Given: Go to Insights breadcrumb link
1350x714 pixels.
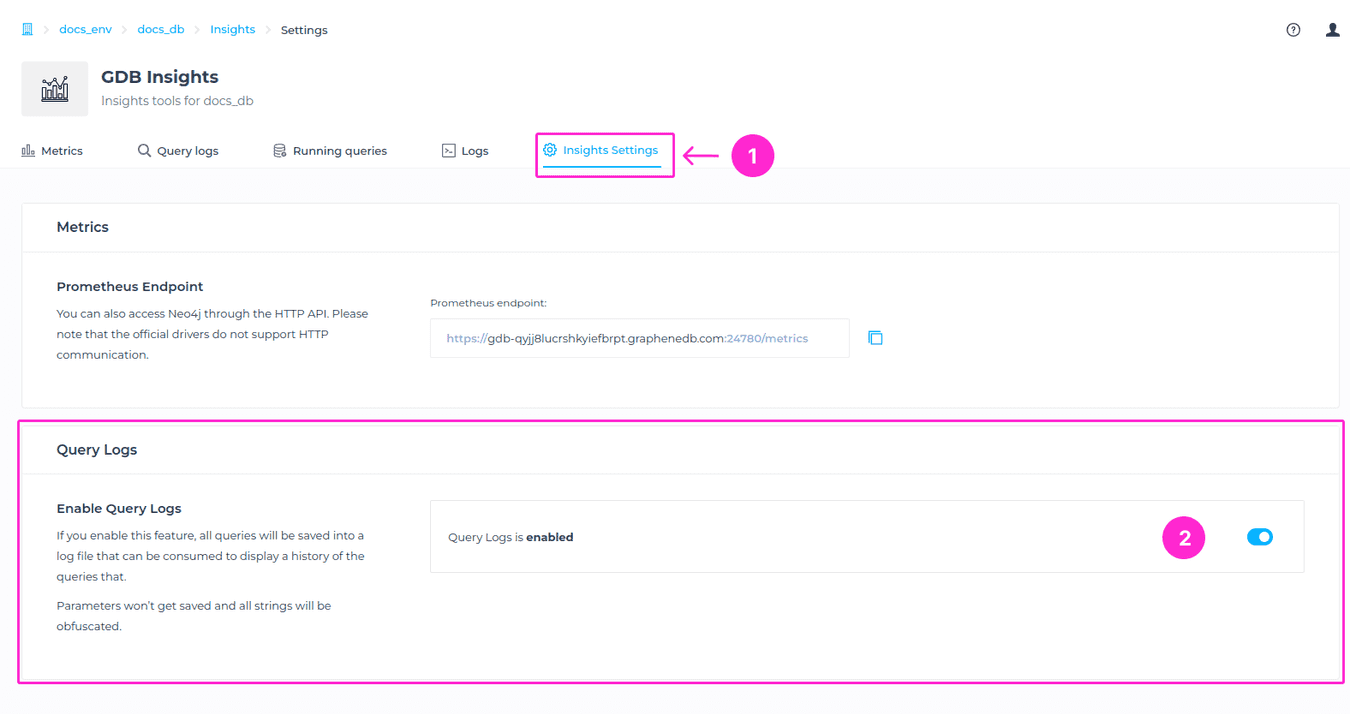Looking at the screenshot, I should [x=232, y=30].
